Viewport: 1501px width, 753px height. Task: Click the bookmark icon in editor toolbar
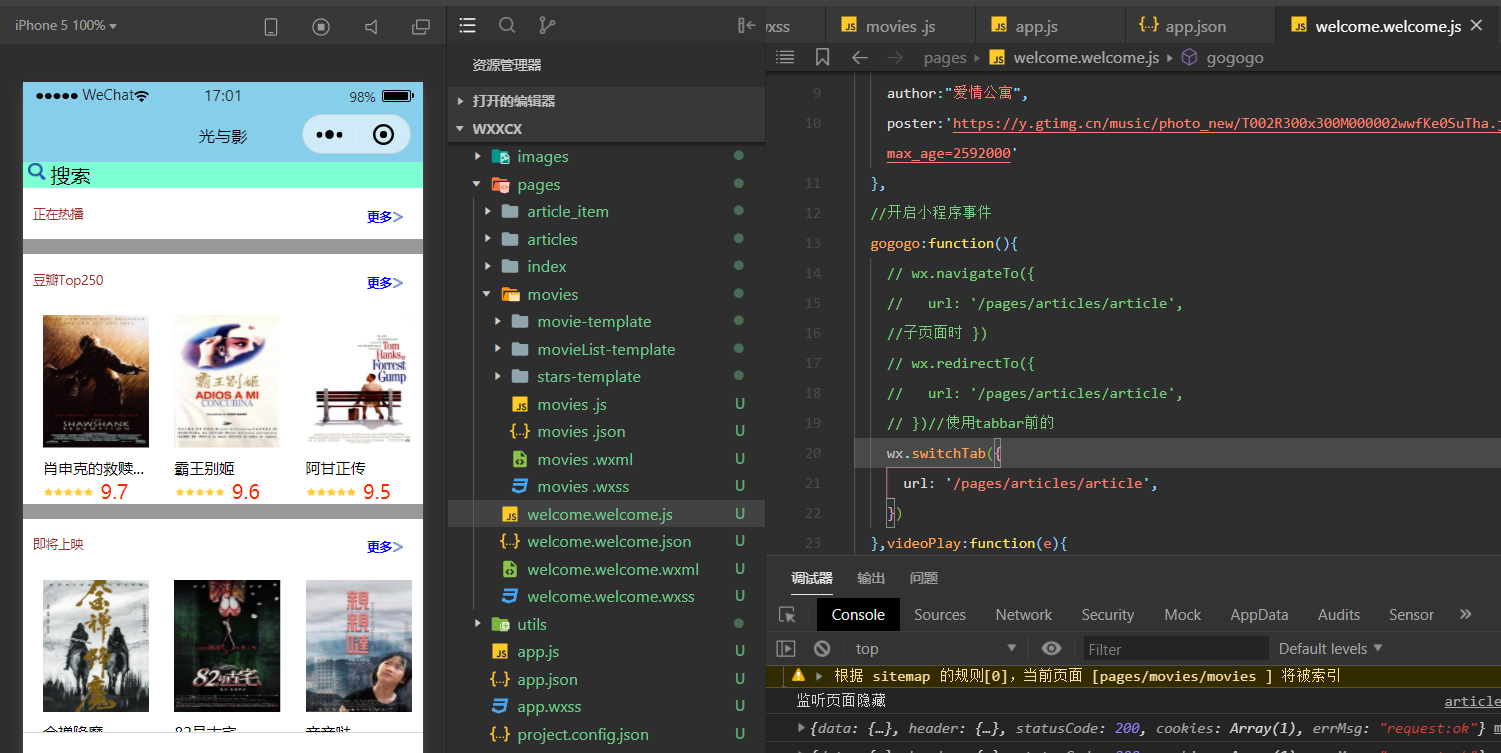point(822,57)
